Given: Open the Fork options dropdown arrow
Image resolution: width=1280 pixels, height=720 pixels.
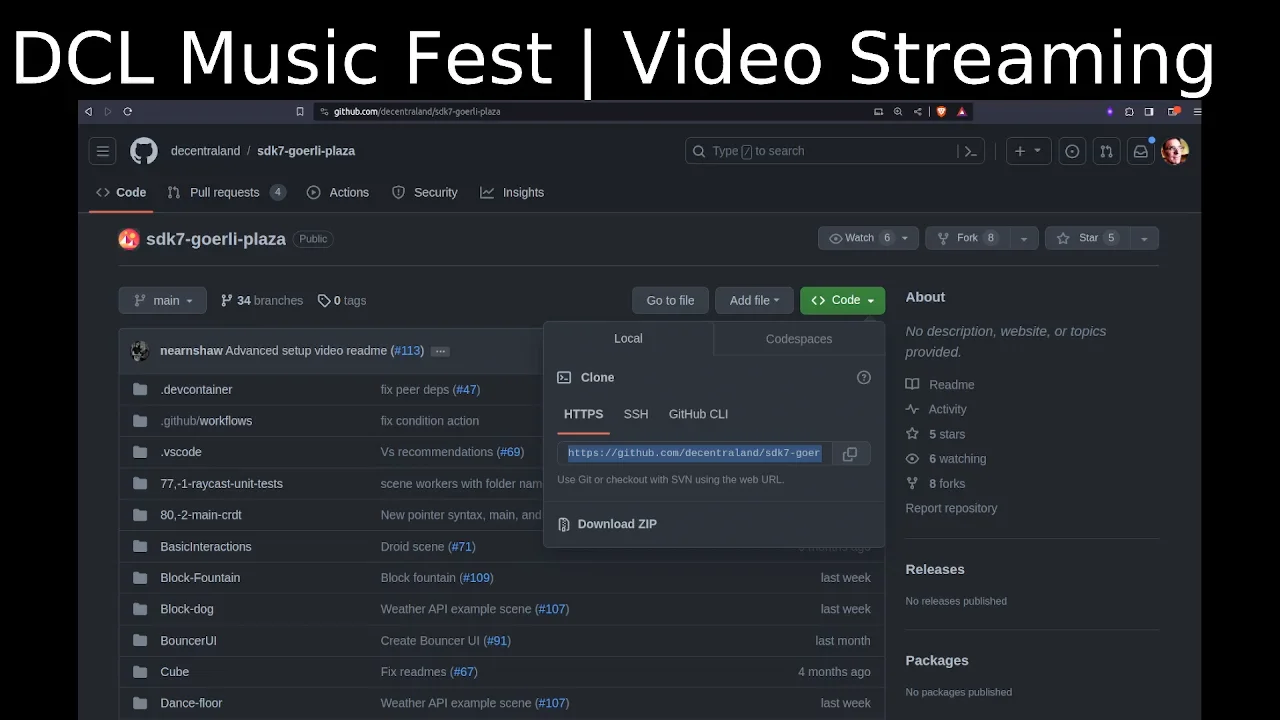Looking at the screenshot, I should [x=1023, y=238].
